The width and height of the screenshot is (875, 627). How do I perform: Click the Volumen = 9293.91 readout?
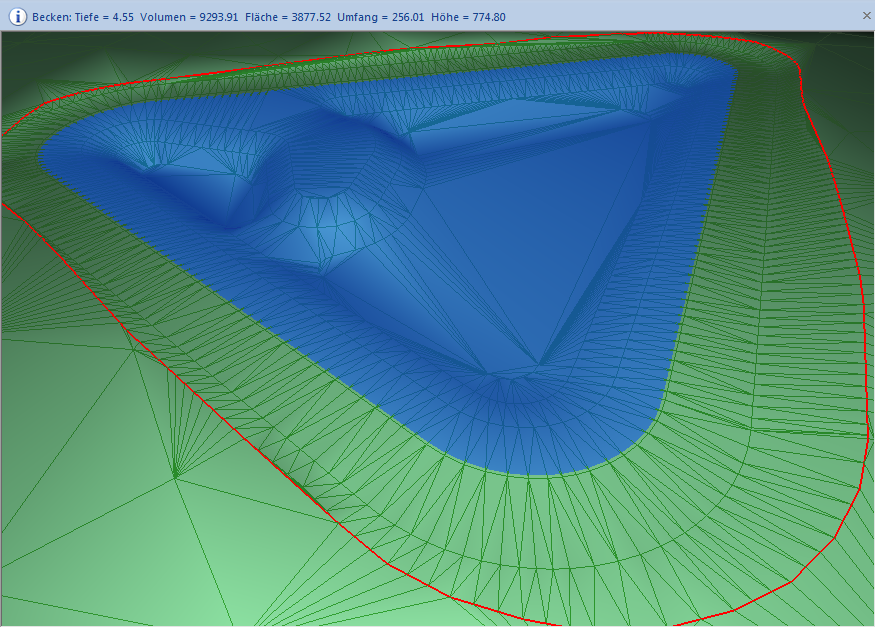pyautogui.click(x=189, y=17)
